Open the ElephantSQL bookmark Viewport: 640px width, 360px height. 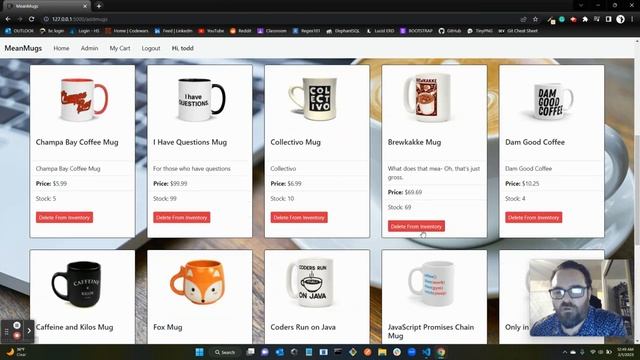click(x=343, y=31)
